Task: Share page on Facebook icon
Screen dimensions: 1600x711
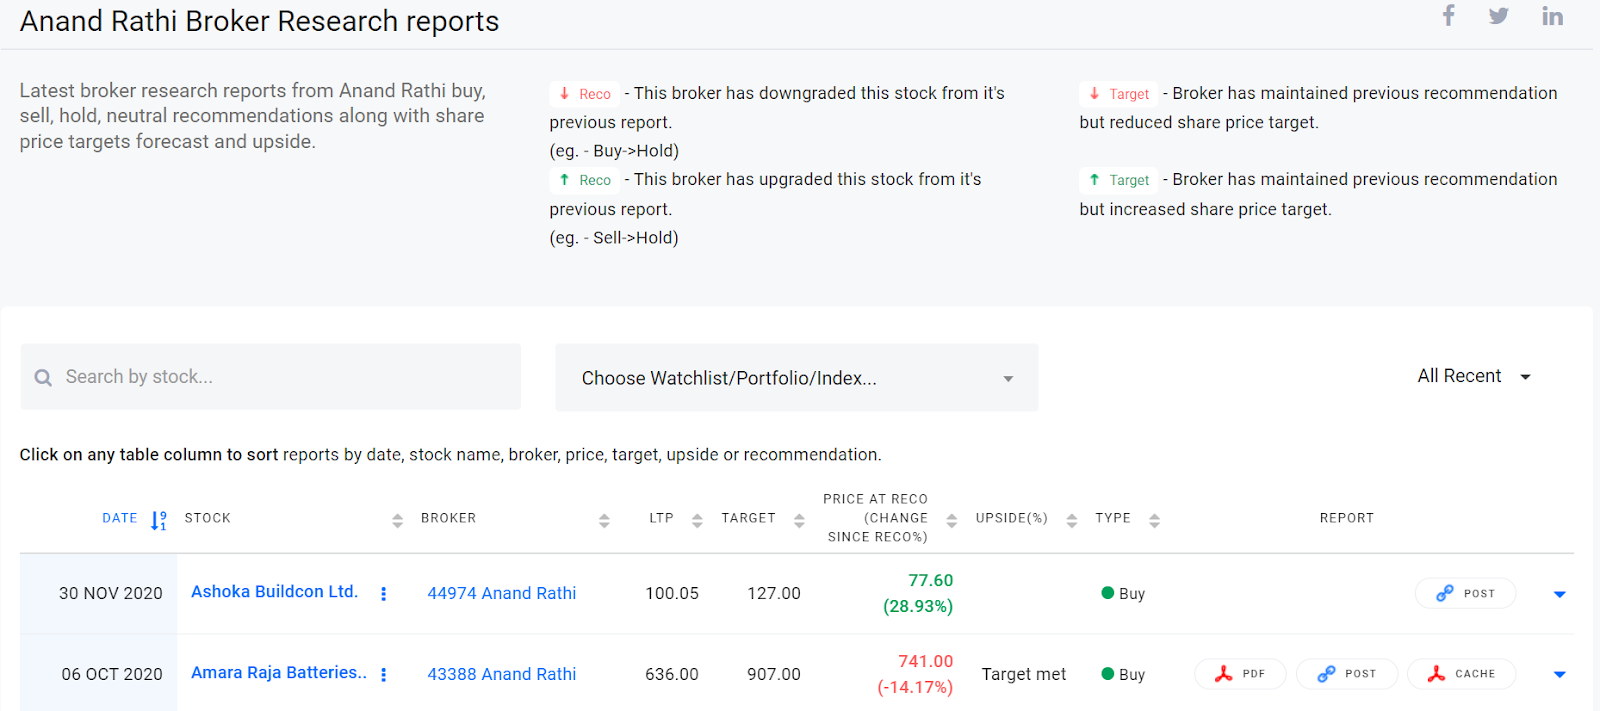Action: pyautogui.click(x=1448, y=15)
